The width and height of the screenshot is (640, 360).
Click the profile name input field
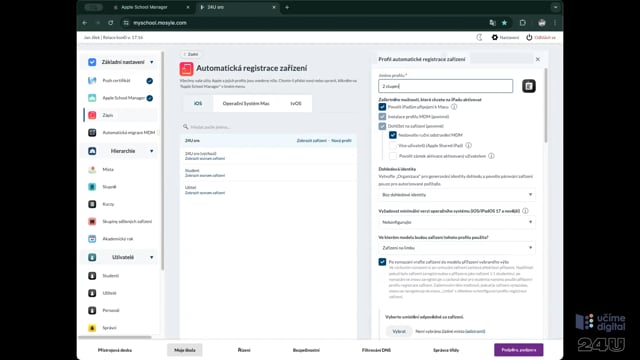(x=445, y=86)
